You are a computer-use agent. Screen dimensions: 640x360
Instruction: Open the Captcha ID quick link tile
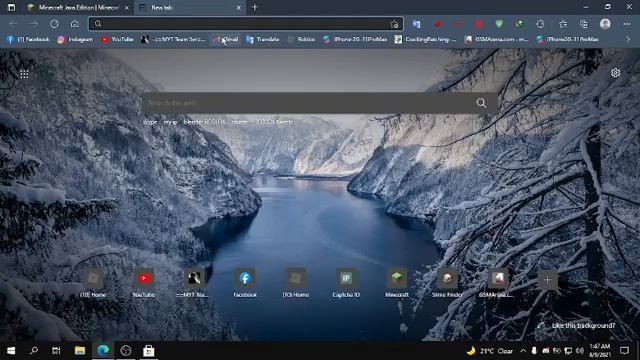pyautogui.click(x=346, y=282)
